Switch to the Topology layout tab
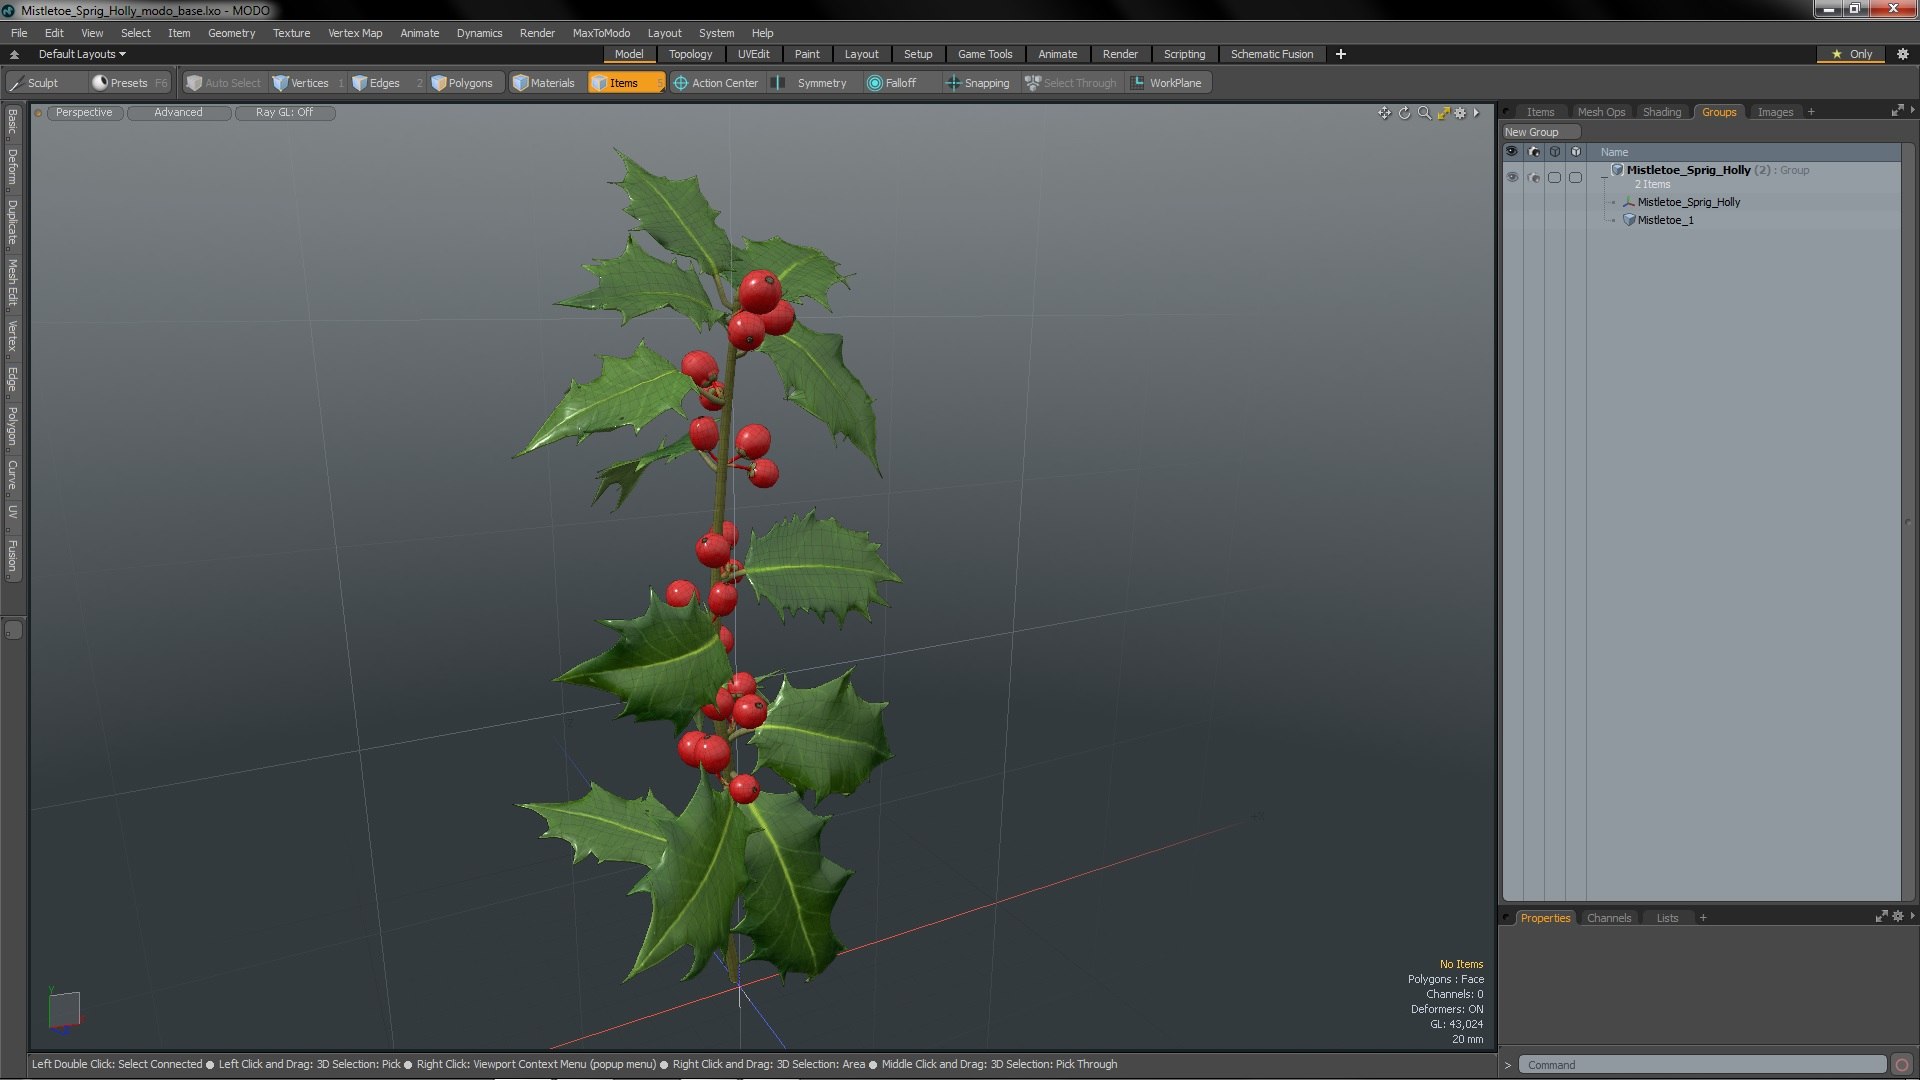Screen dimensions: 1920x1080 coord(690,54)
